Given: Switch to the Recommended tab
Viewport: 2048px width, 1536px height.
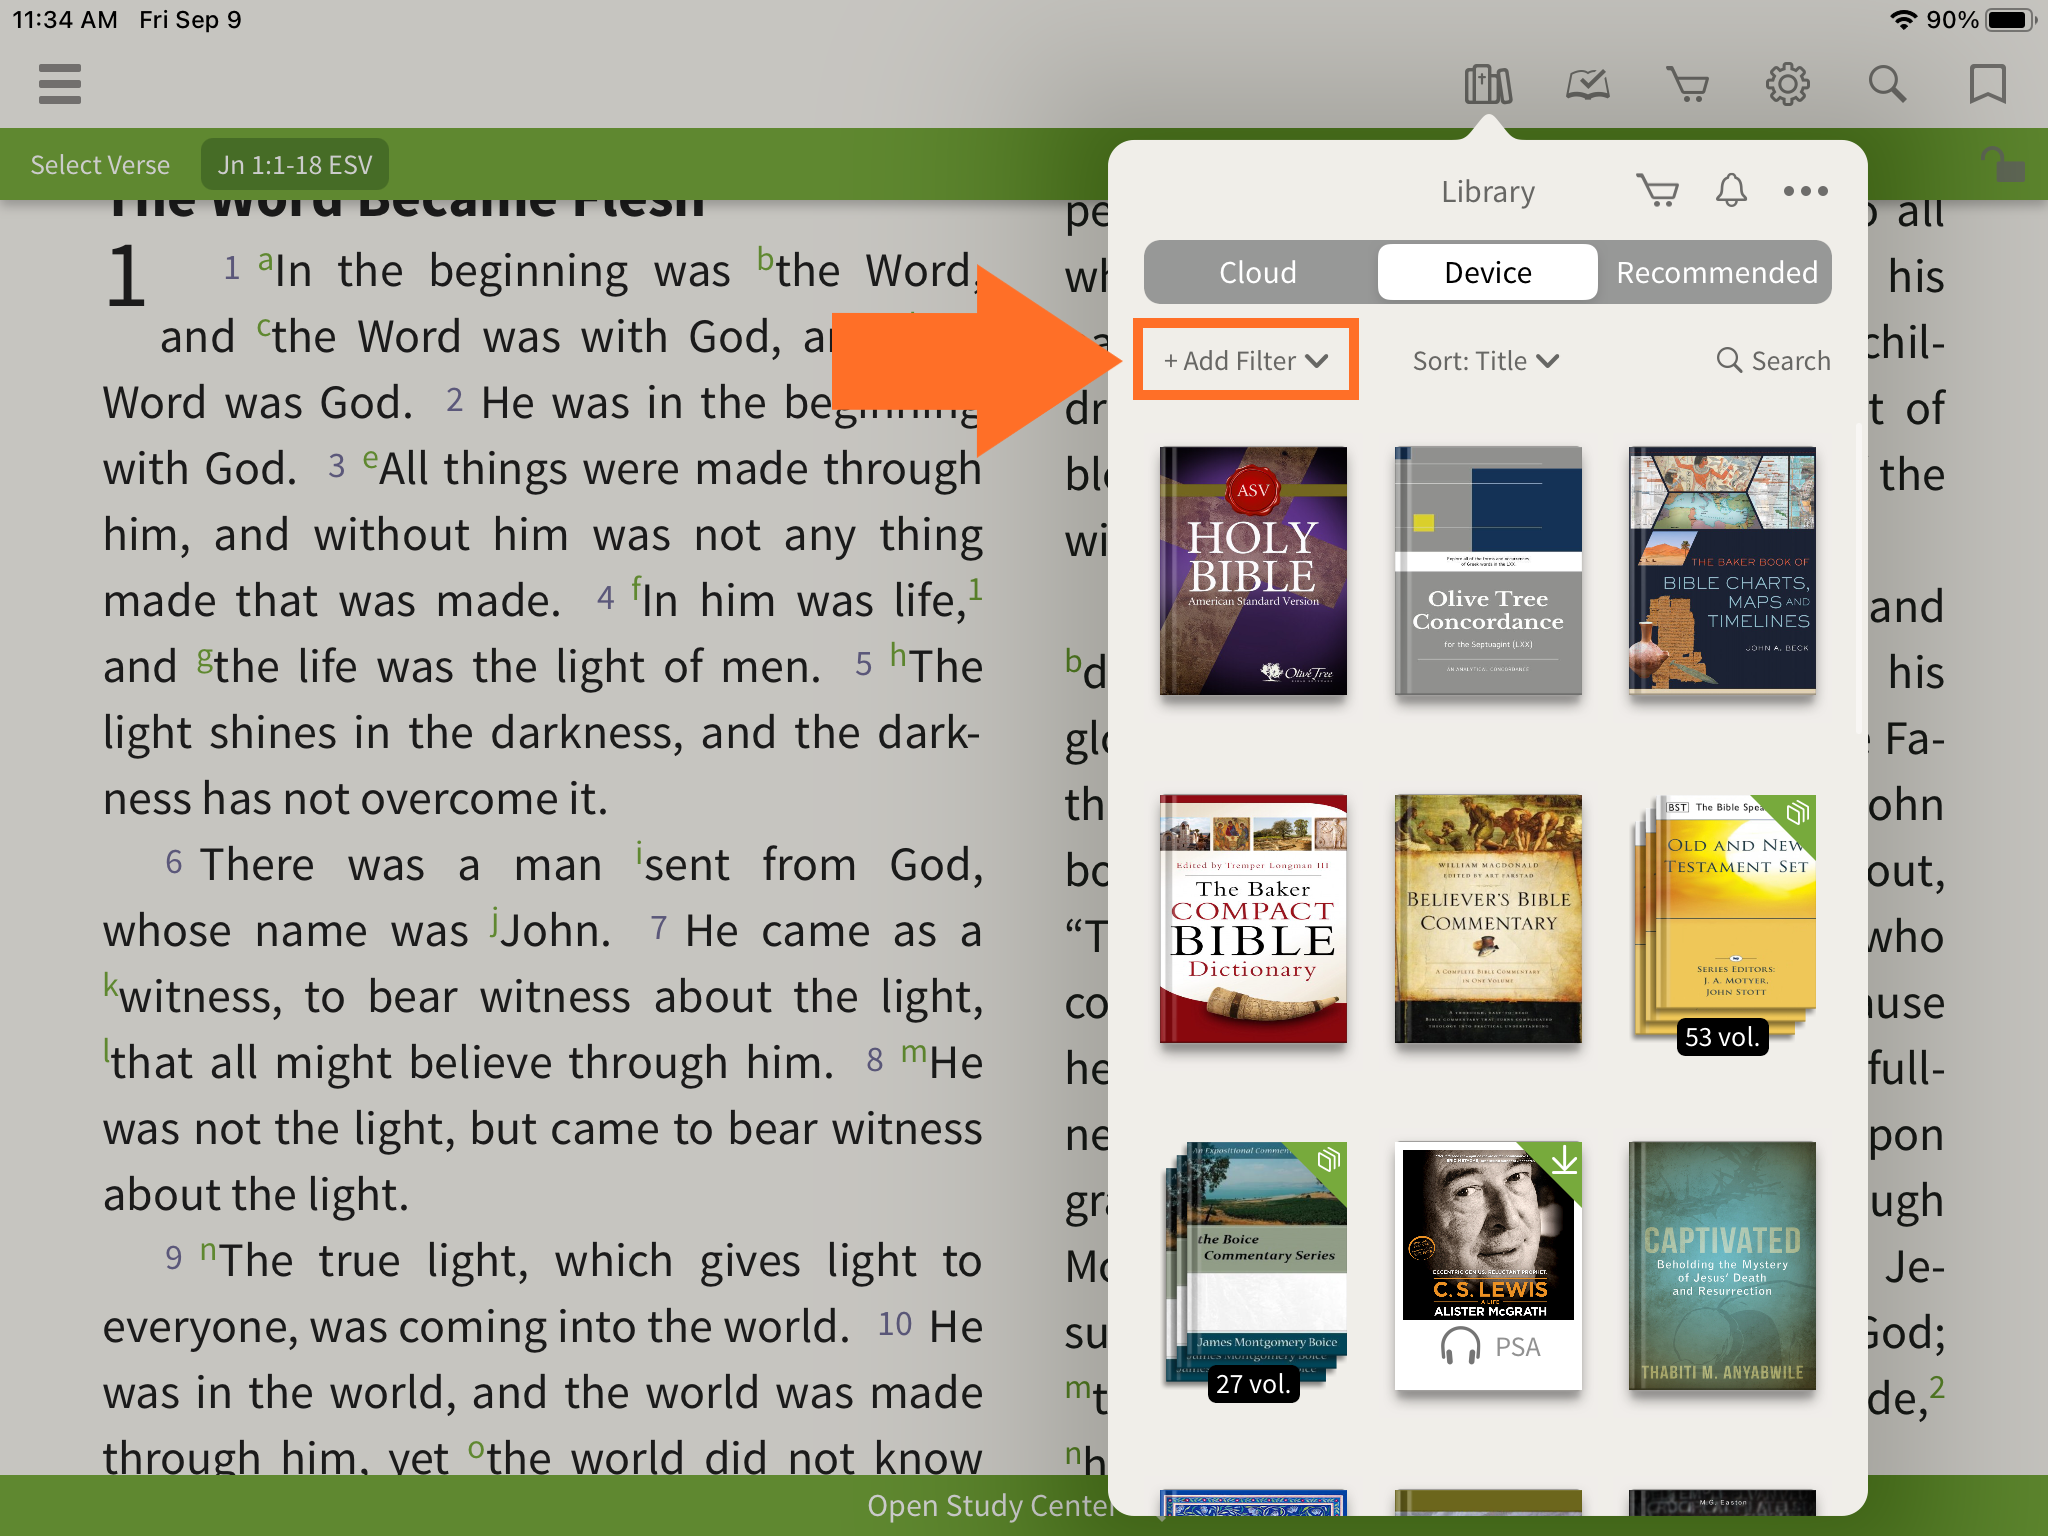Looking at the screenshot, I should [x=1716, y=272].
